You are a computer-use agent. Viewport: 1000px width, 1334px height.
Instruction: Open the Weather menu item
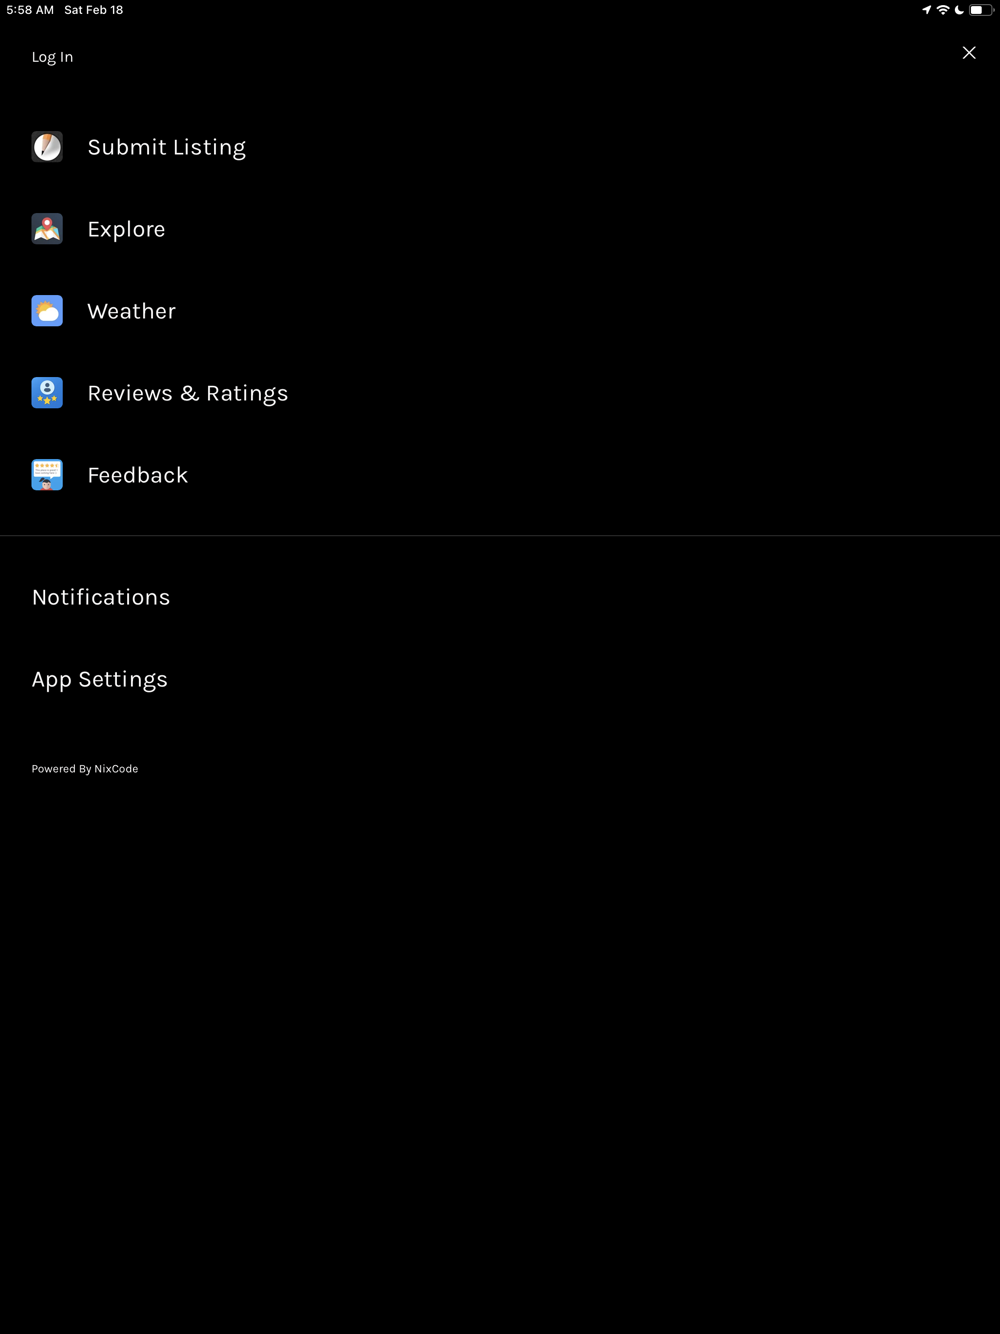point(131,311)
